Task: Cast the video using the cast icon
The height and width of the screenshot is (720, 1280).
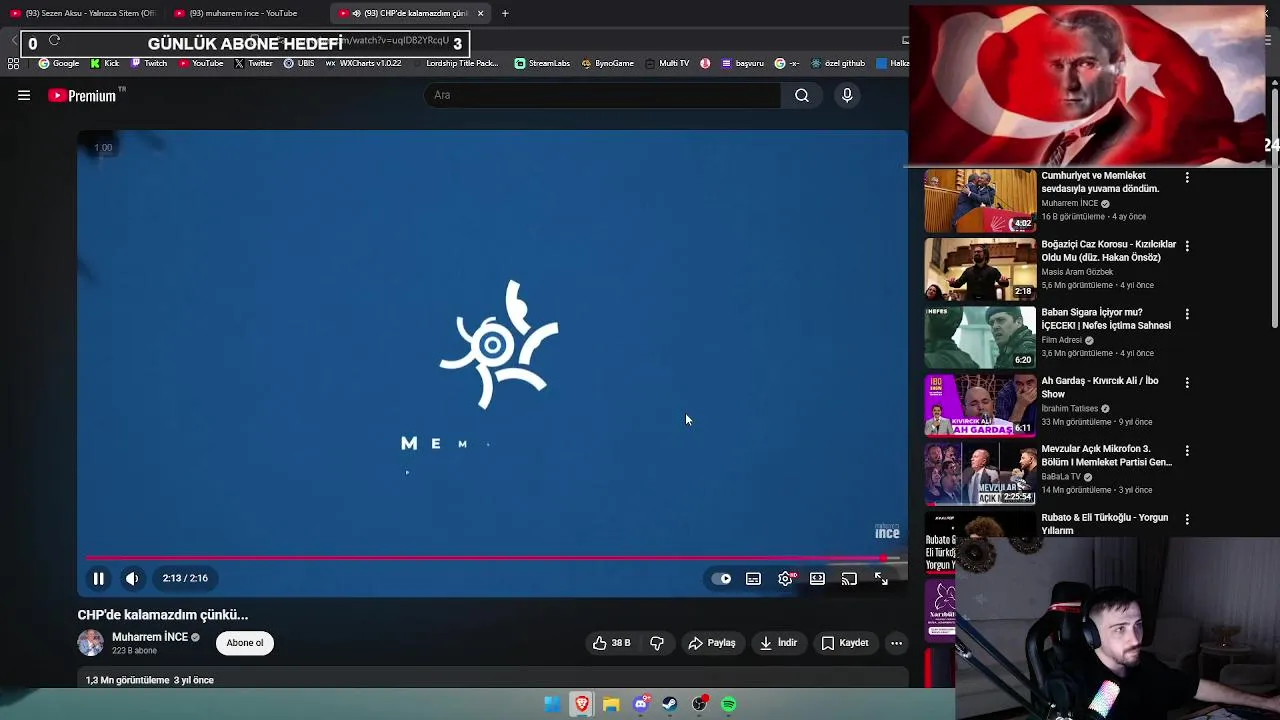Action: pos(849,578)
